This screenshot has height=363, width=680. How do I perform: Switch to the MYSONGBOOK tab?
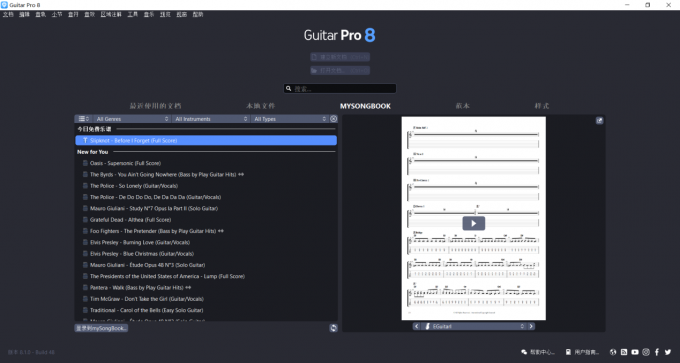click(x=365, y=106)
